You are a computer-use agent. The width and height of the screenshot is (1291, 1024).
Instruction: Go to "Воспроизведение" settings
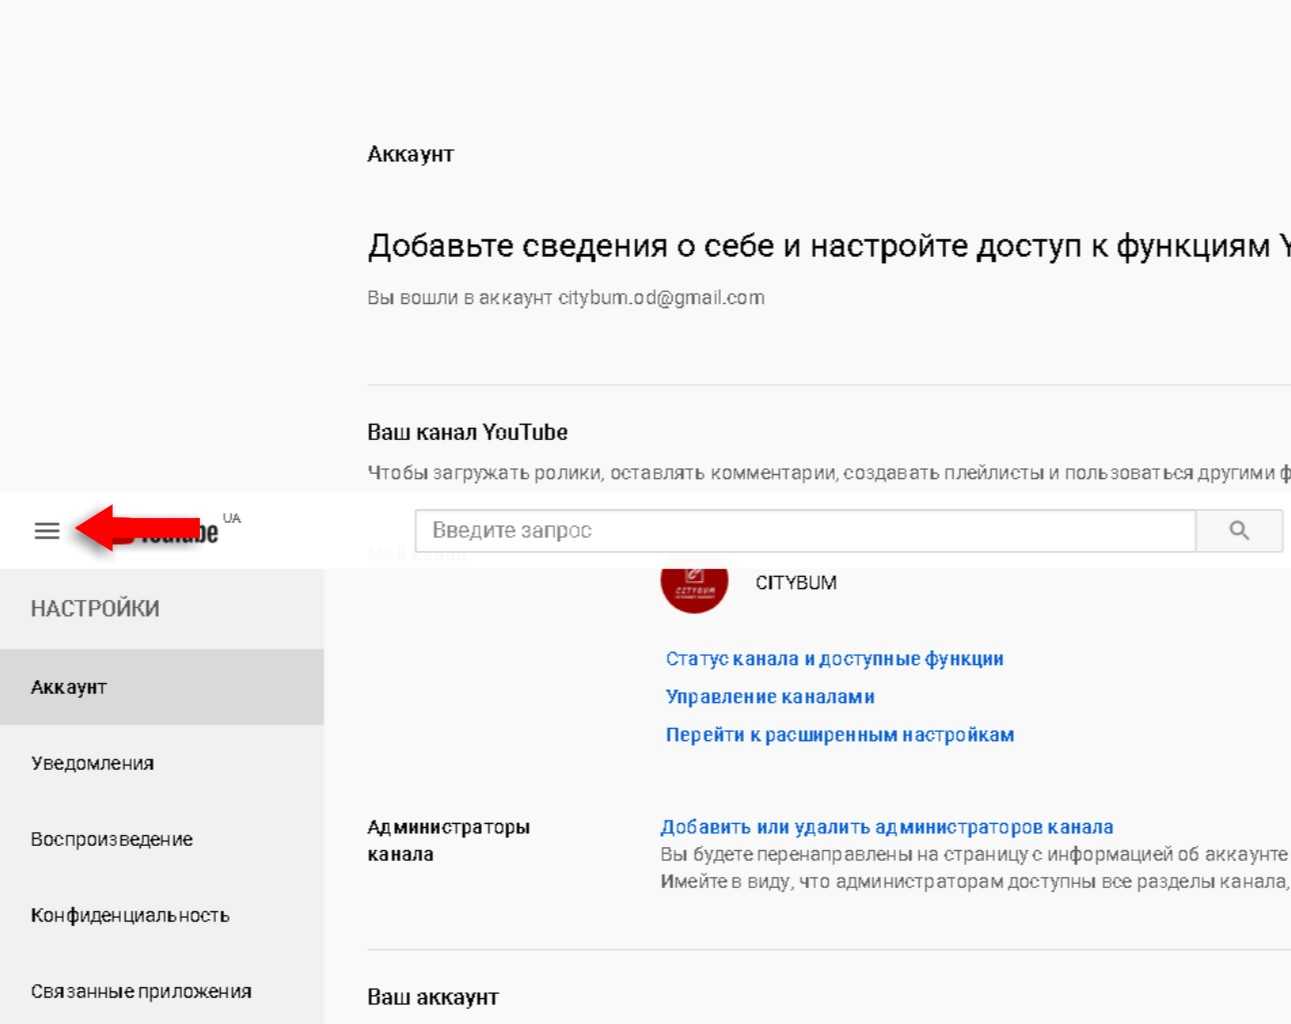point(111,839)
